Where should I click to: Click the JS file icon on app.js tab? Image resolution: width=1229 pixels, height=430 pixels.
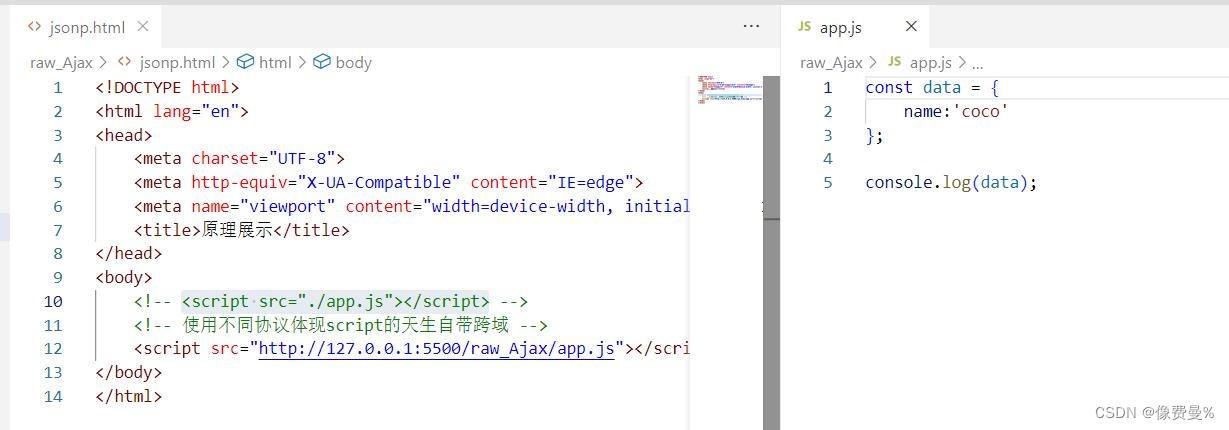(804, 27)
